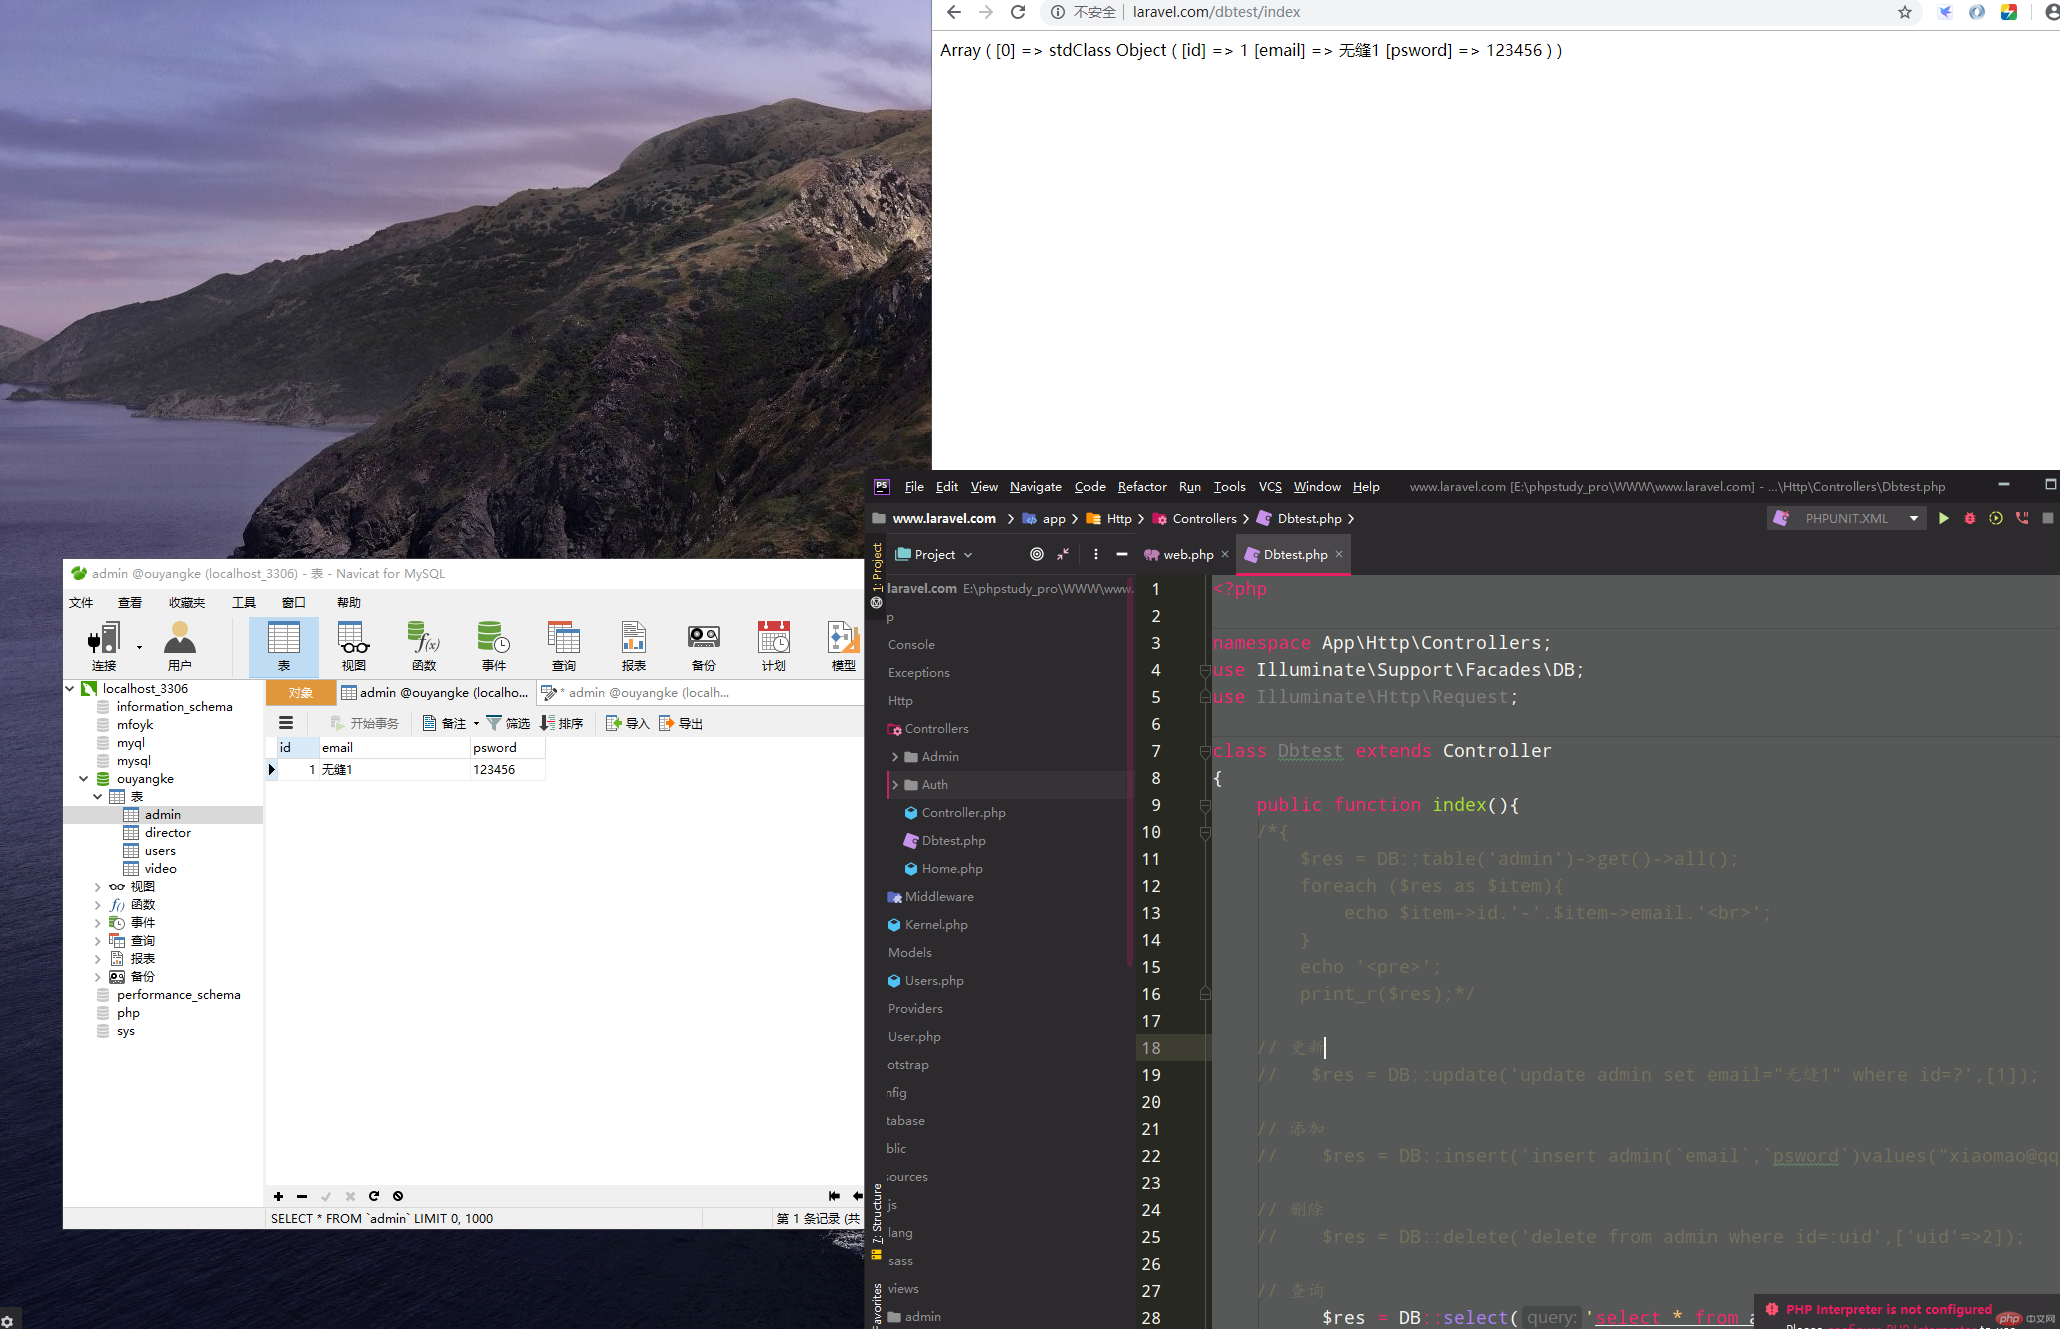Expand the 查询 queries node
The image size is (2060, 1329).
click(x=98, y=940)
